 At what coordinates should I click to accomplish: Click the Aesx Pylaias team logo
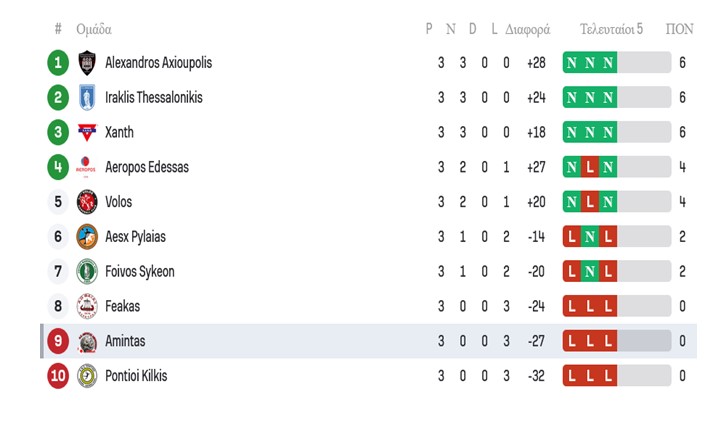(x=87, y=237)
